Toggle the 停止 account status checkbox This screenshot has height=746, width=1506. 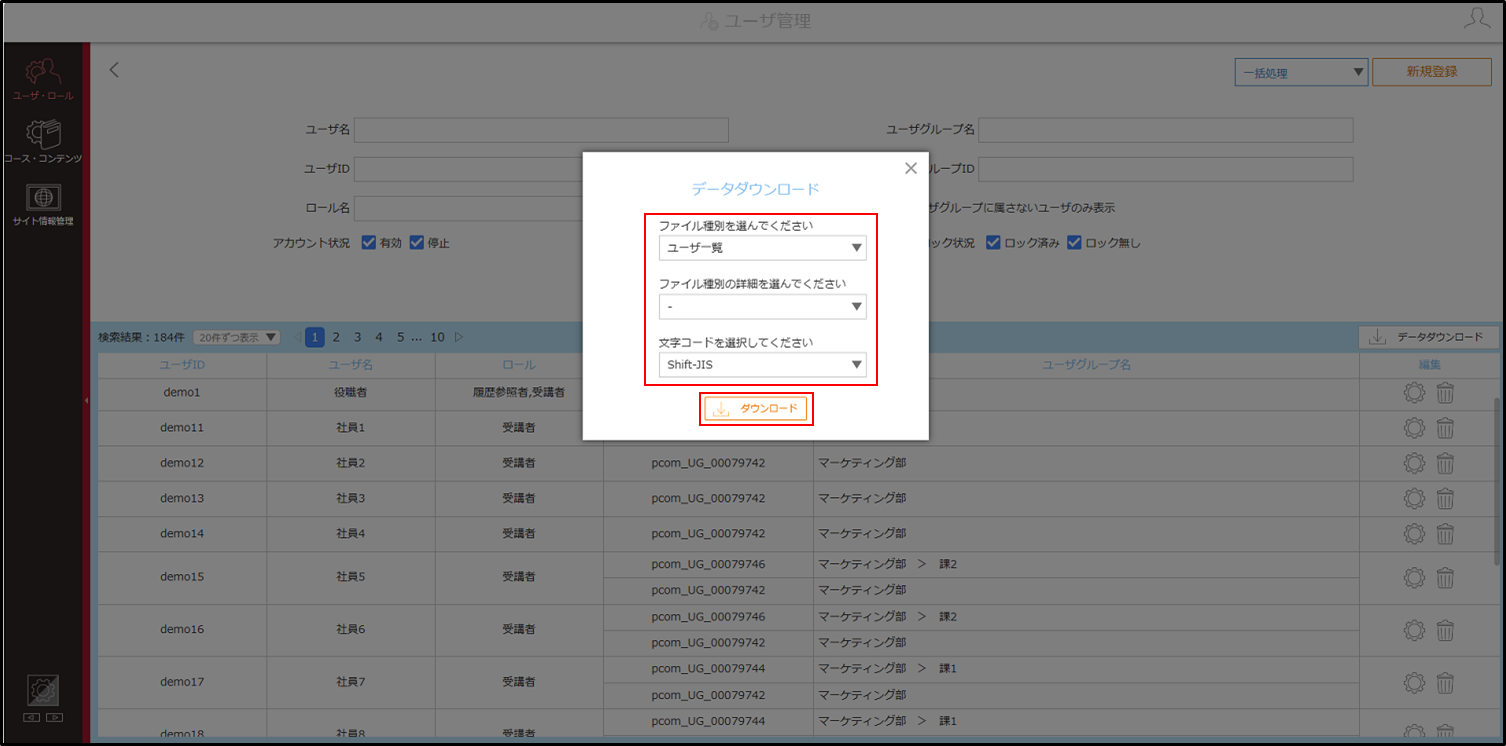(417, 242)
